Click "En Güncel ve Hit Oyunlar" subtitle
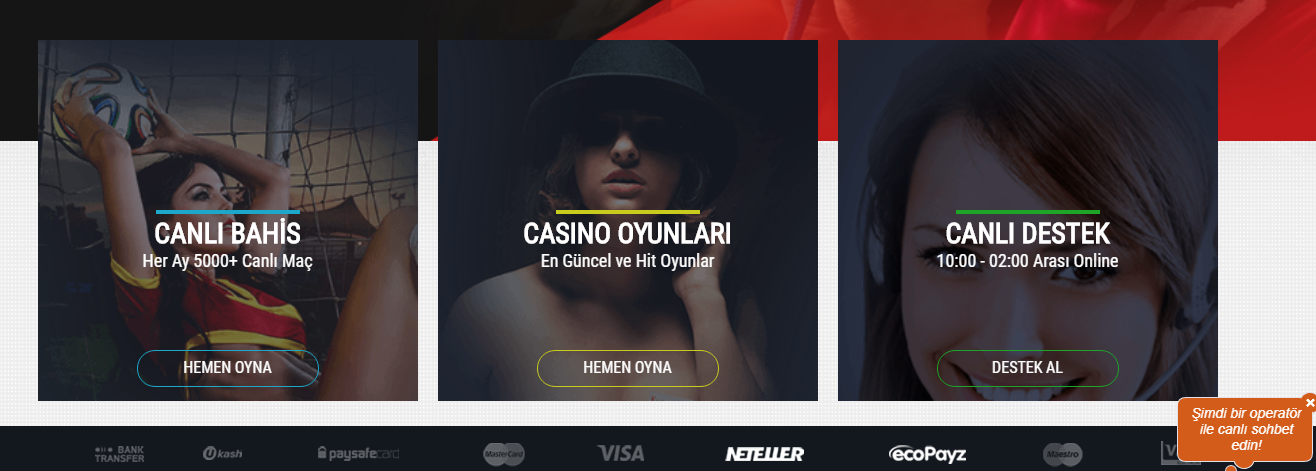The height and width of the screenshot is (471, 1316). coord(628,261)
